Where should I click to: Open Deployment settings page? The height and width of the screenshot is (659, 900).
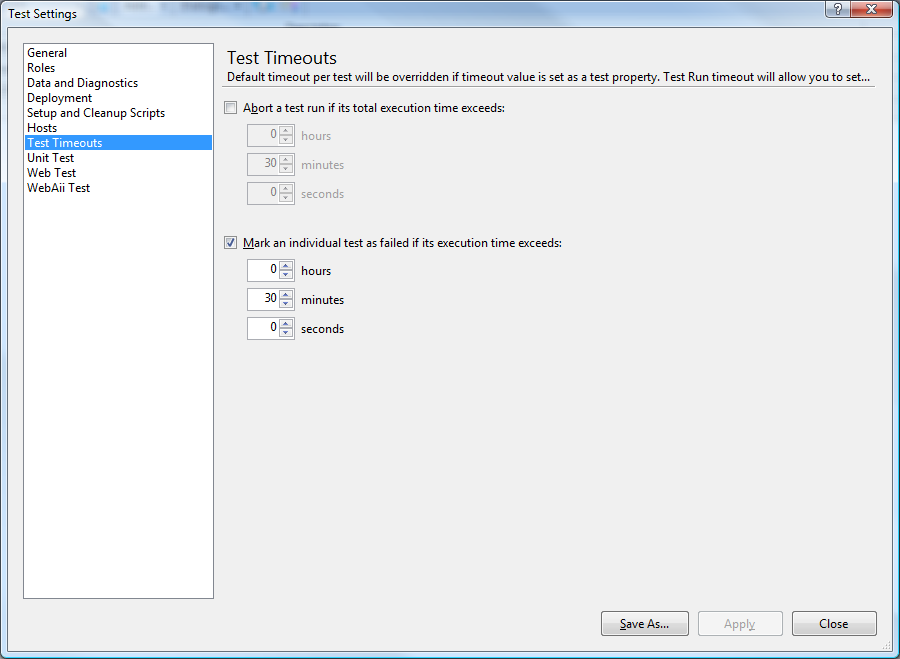pyautogui.click(x=59, y=98)
